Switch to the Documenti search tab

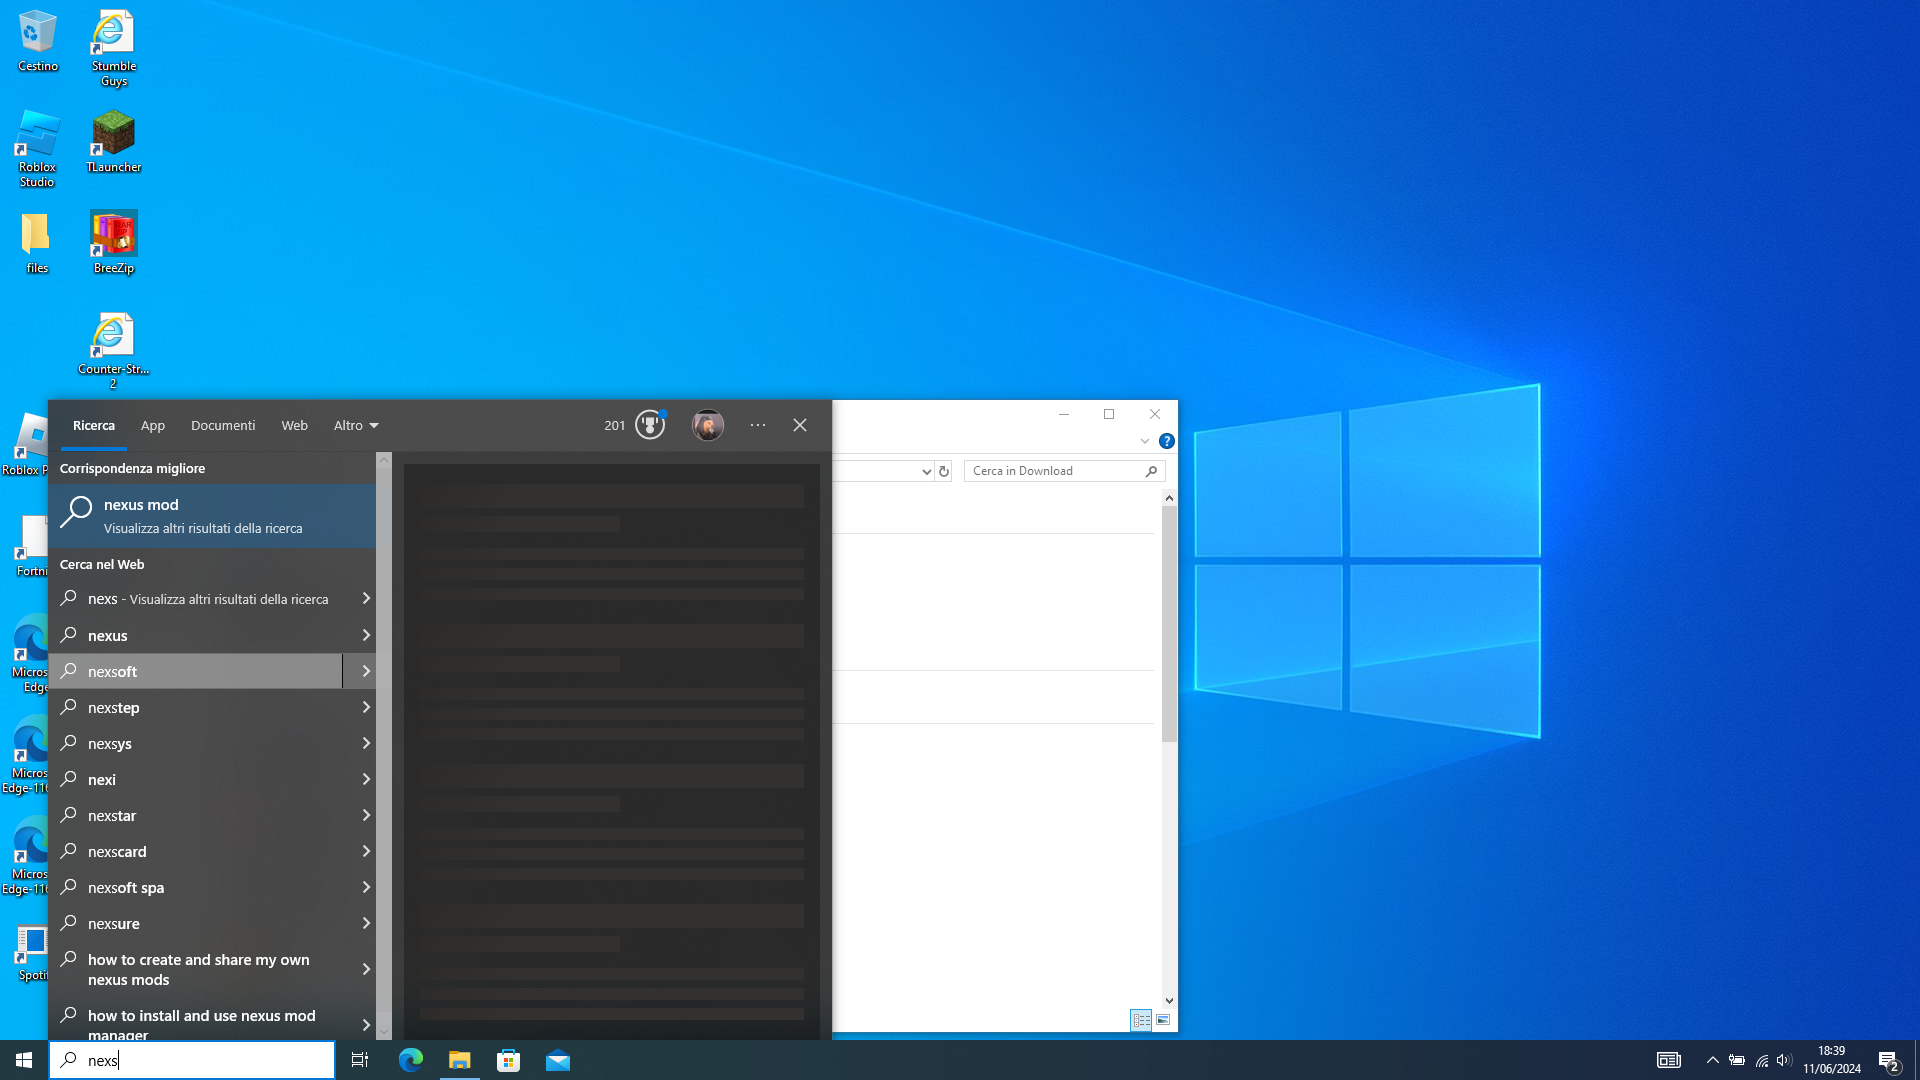pos(223,426)
